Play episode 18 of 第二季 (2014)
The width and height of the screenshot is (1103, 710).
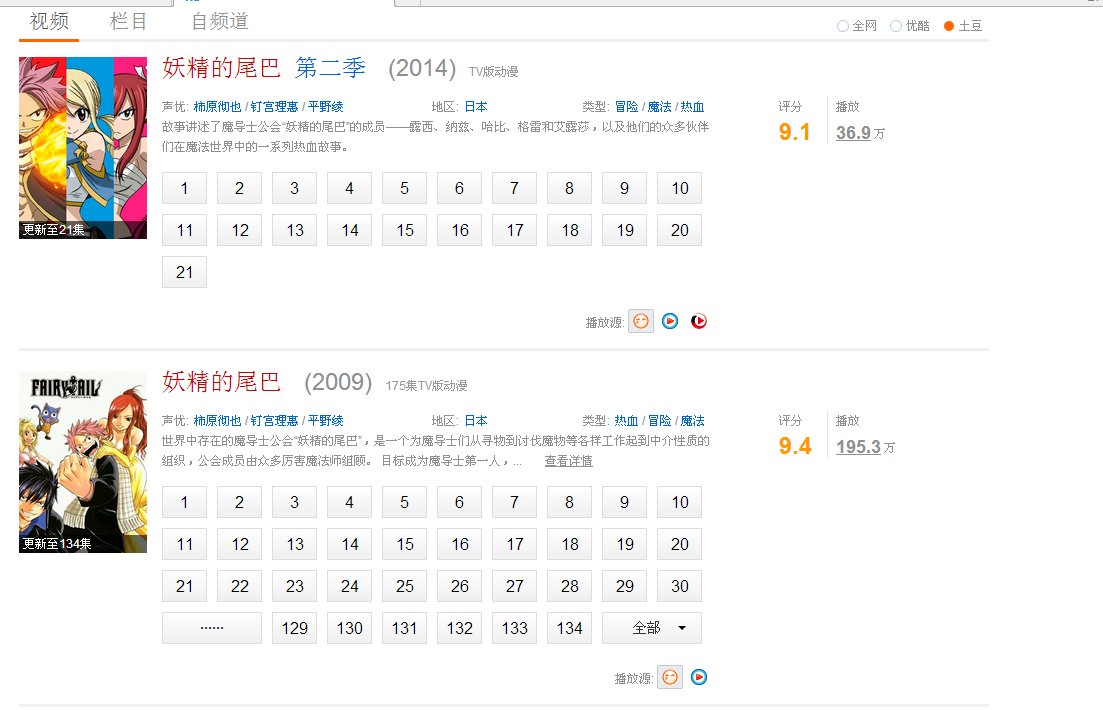pos(570,230)
